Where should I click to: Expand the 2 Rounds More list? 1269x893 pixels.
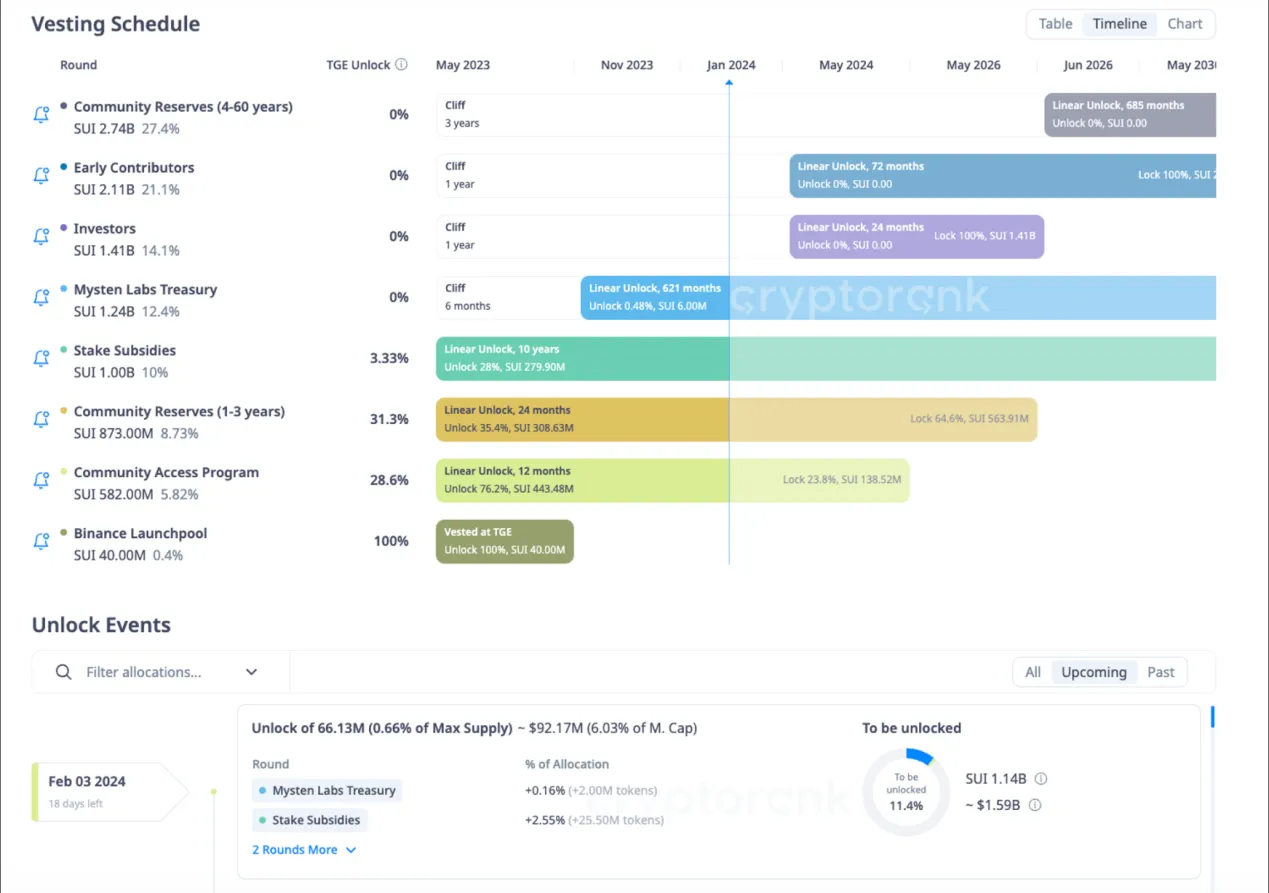tap(304, 850)
